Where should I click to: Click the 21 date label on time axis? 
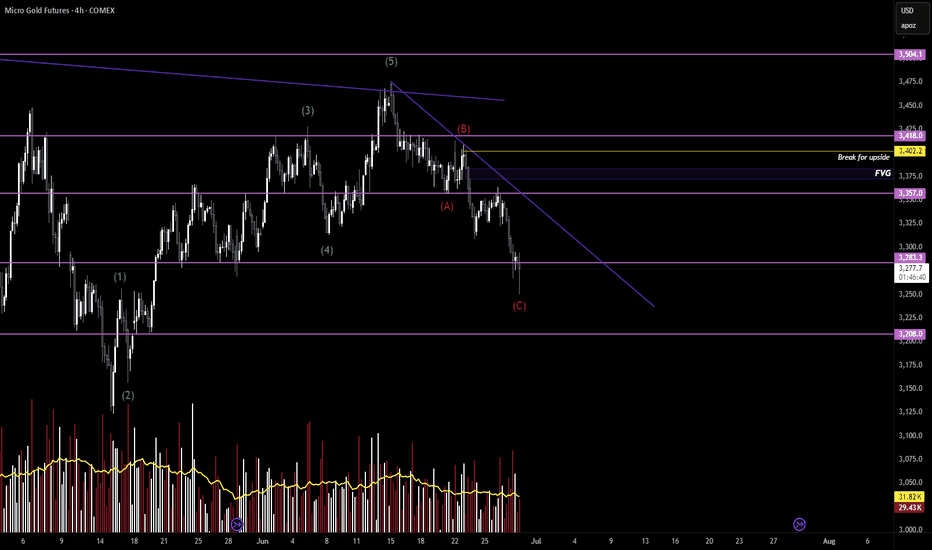[164, 541]
